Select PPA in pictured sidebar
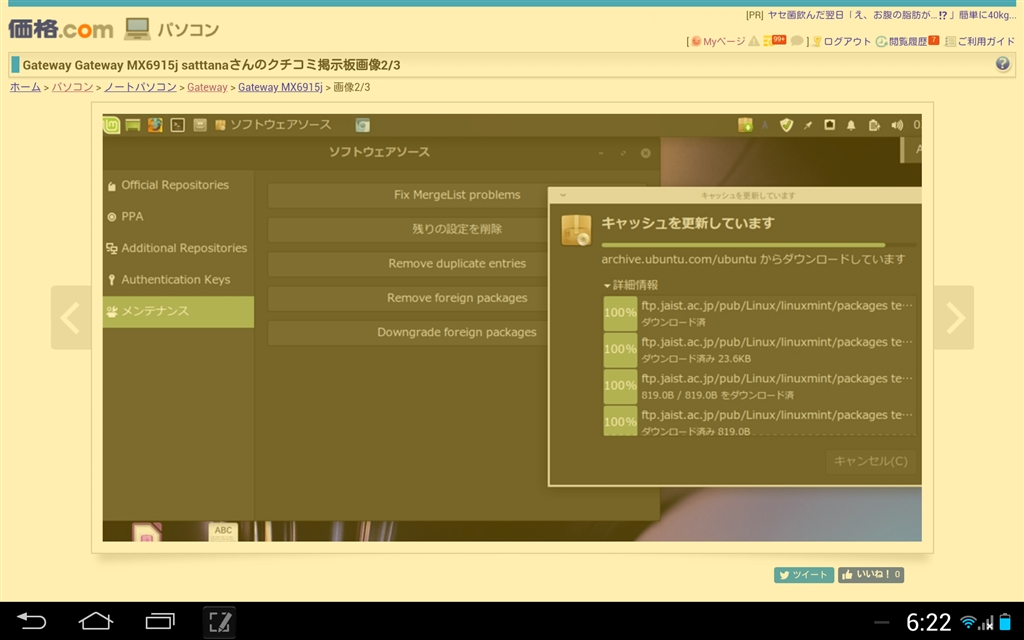The image size is (1024, 640). [x=178, y=216]
